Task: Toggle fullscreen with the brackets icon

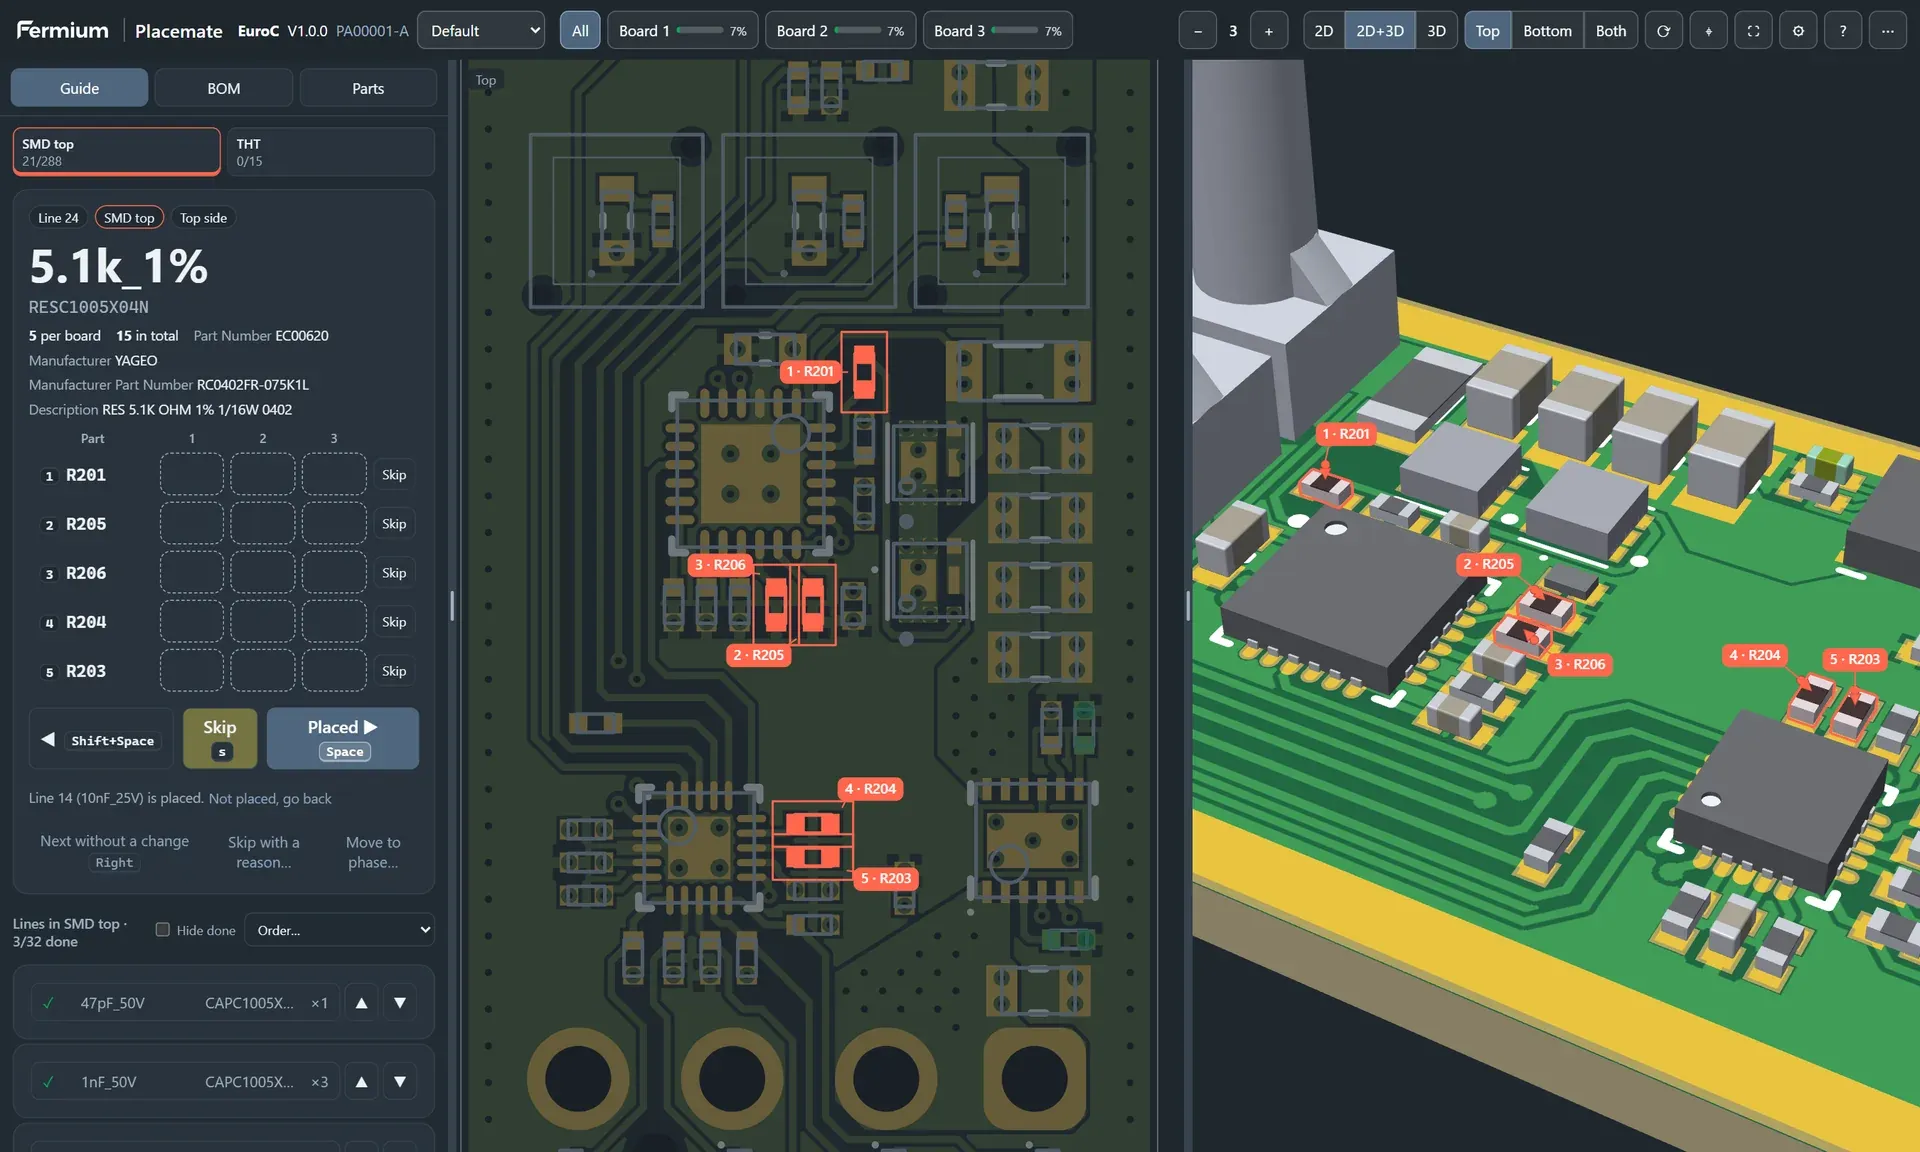Action: coord(1753,31)
